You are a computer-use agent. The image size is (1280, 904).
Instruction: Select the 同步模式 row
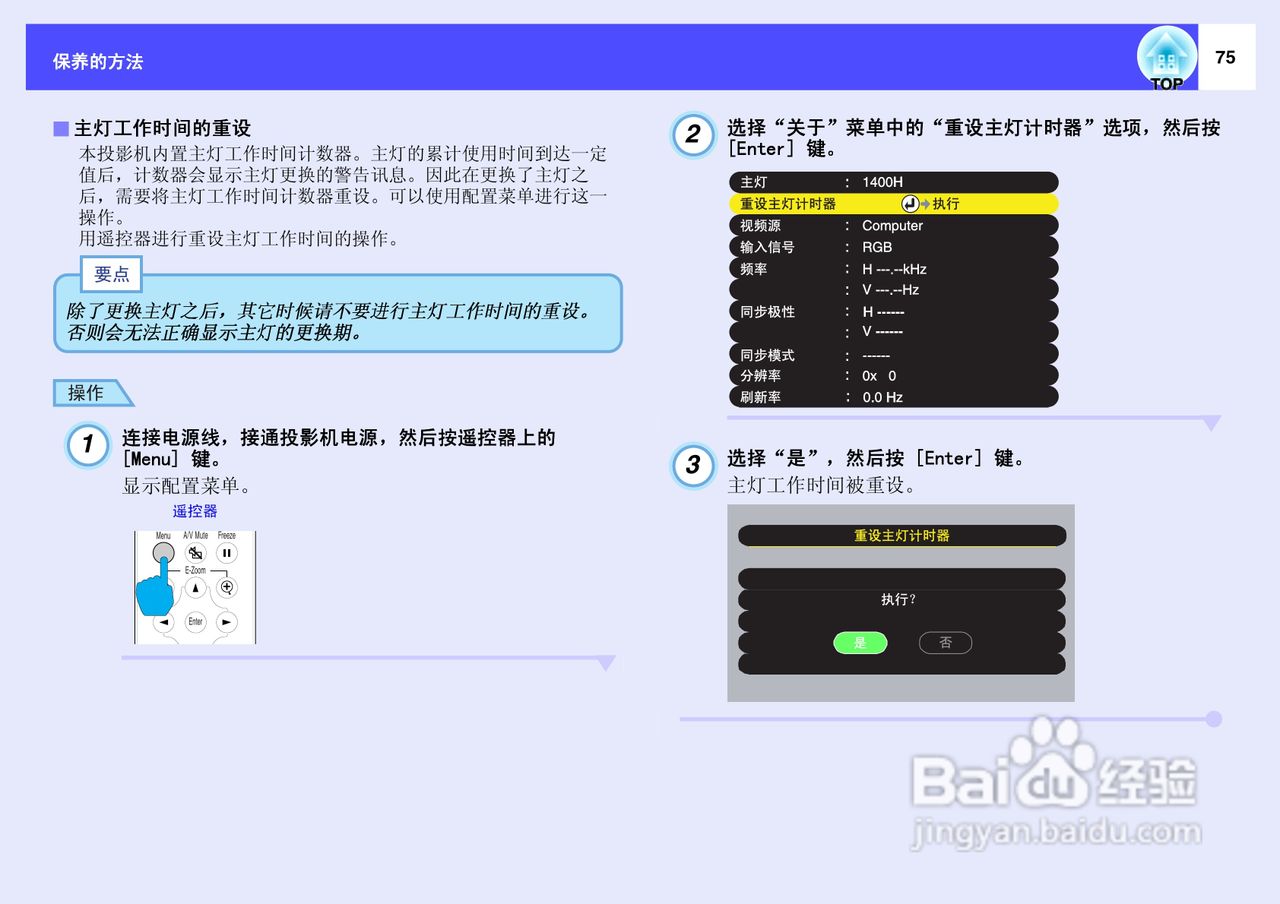(x=893, y=355)
